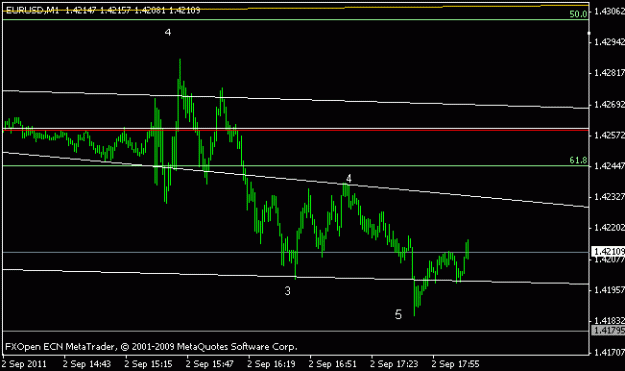
Task: Click price axis value 1.42692
Action: 609,105
